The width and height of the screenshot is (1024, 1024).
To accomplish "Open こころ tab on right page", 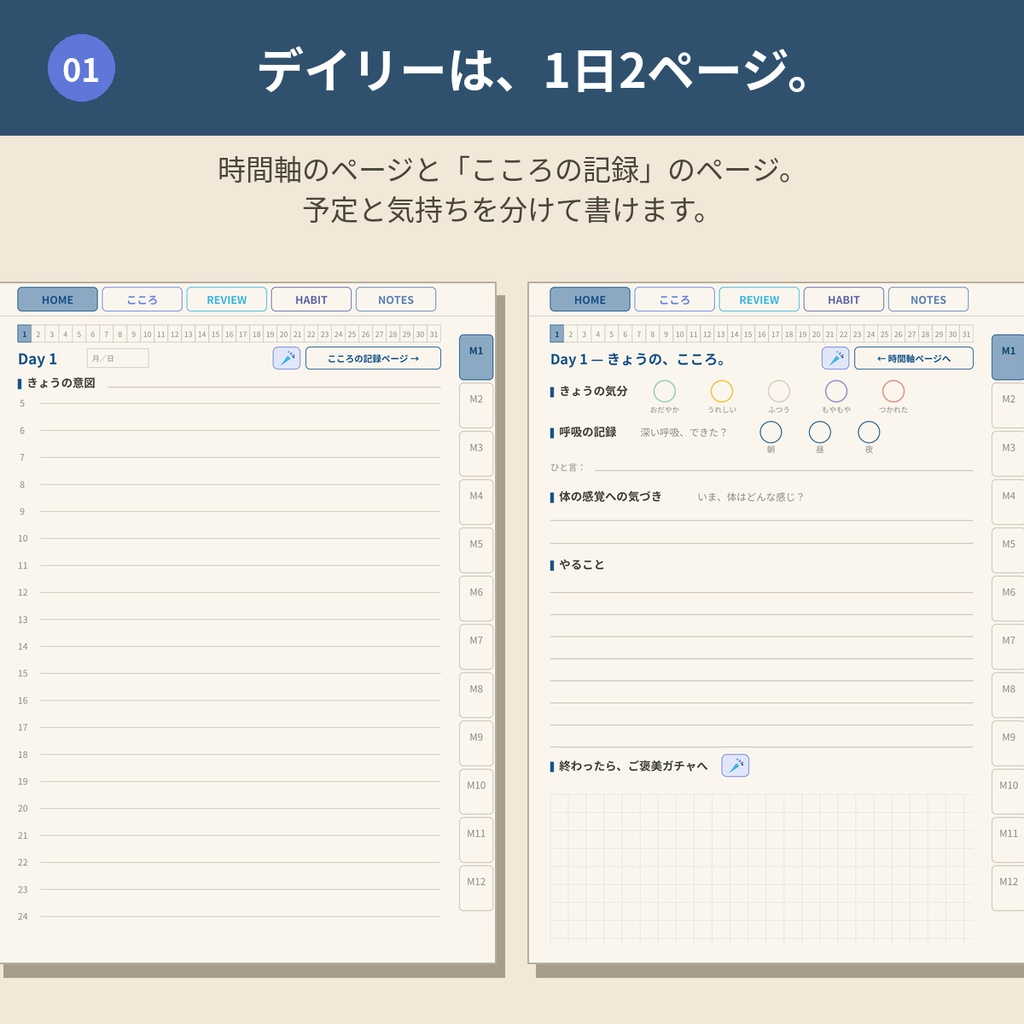I will (675, 300).
